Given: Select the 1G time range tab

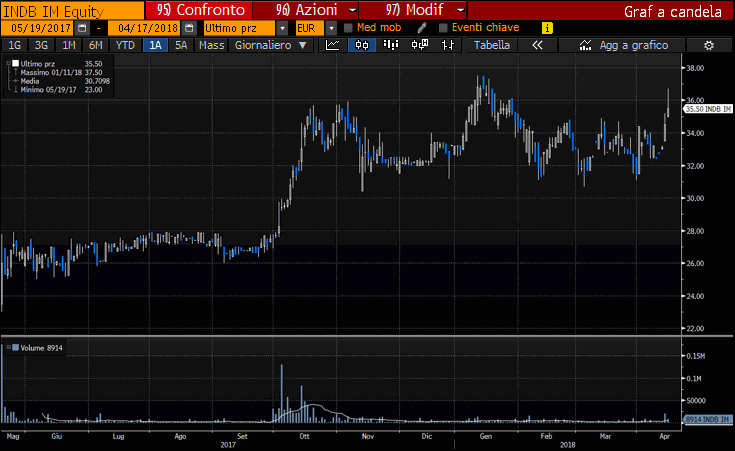Looking at the screenshot, I should point(15,45).
